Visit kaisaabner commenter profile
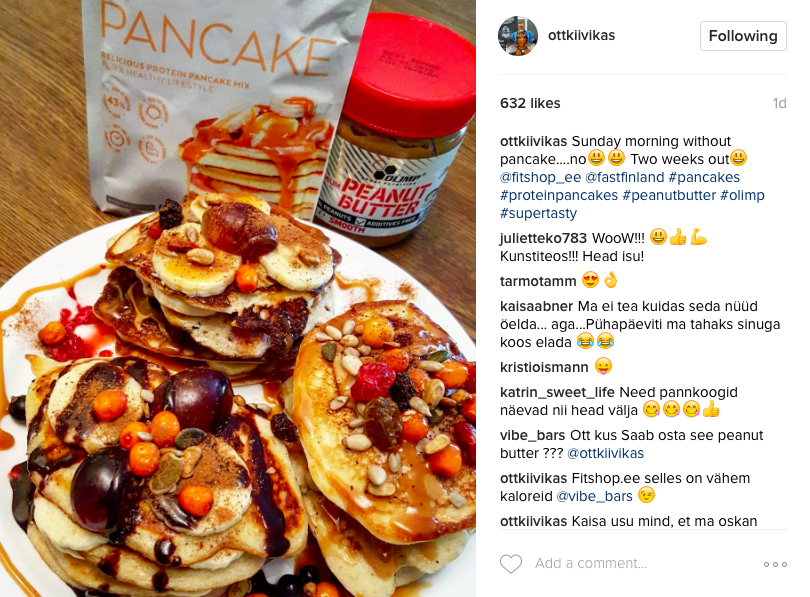 537,306
